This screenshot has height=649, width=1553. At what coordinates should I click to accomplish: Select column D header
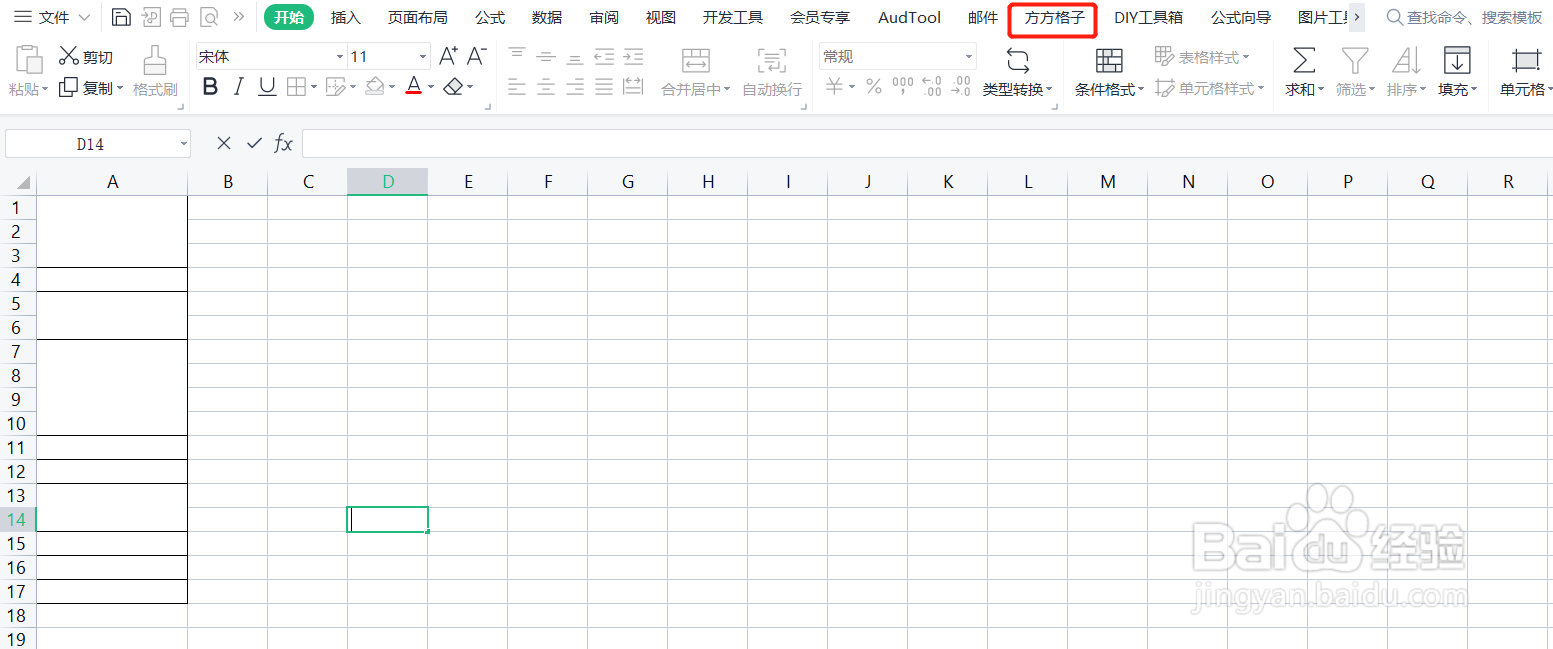point(388,181)
